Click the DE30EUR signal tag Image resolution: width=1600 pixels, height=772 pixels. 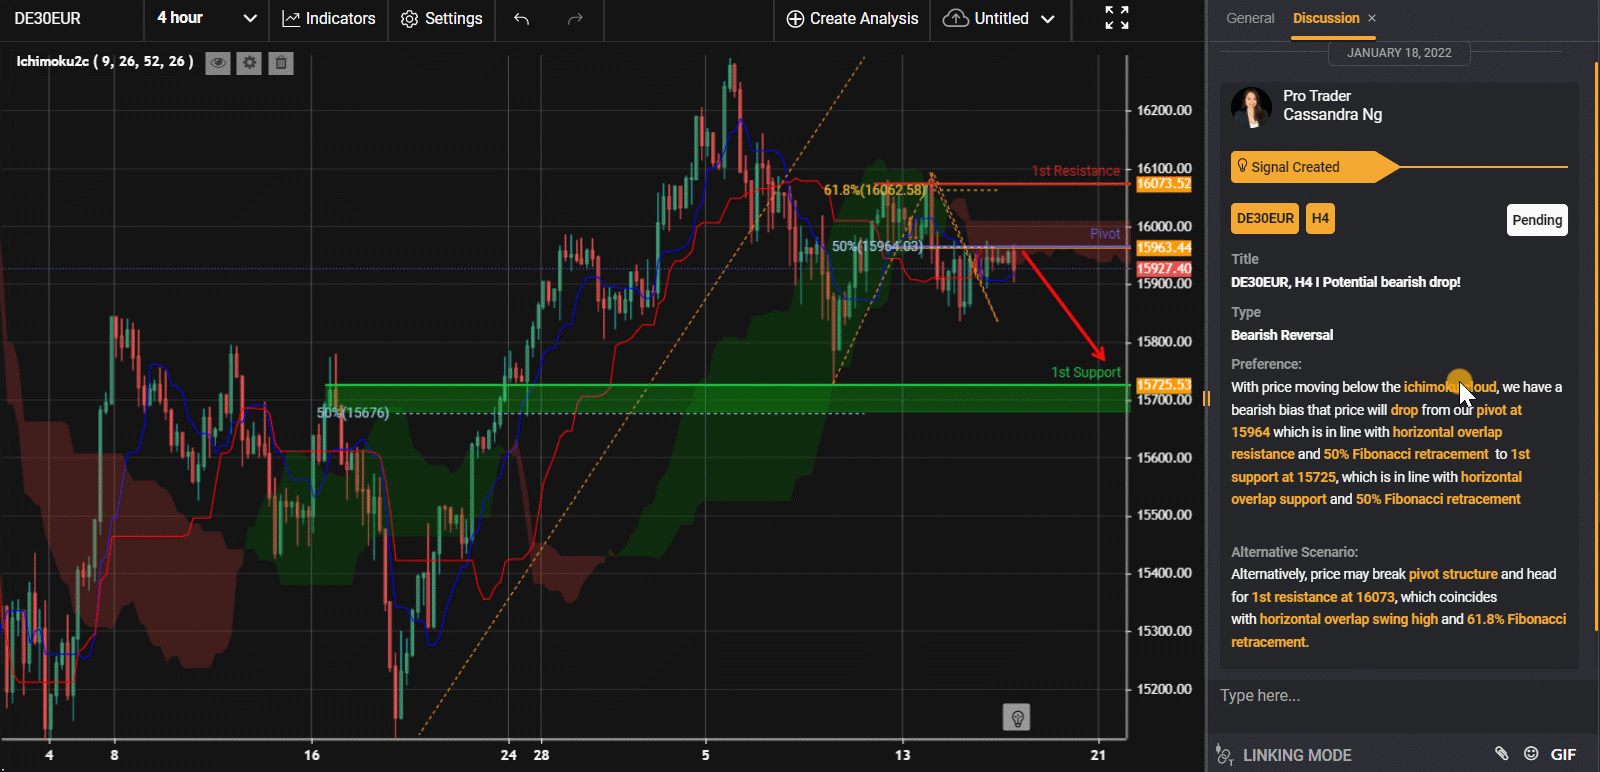coord(1265,218)
